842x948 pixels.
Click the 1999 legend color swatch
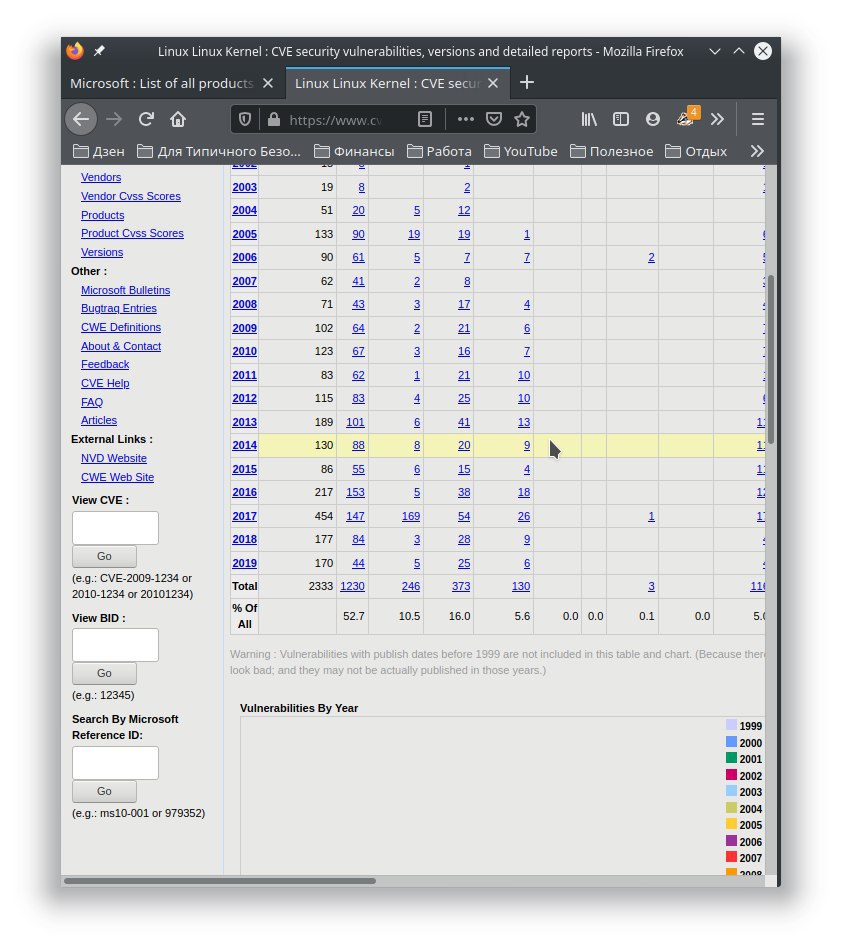(x=731, y=725)
